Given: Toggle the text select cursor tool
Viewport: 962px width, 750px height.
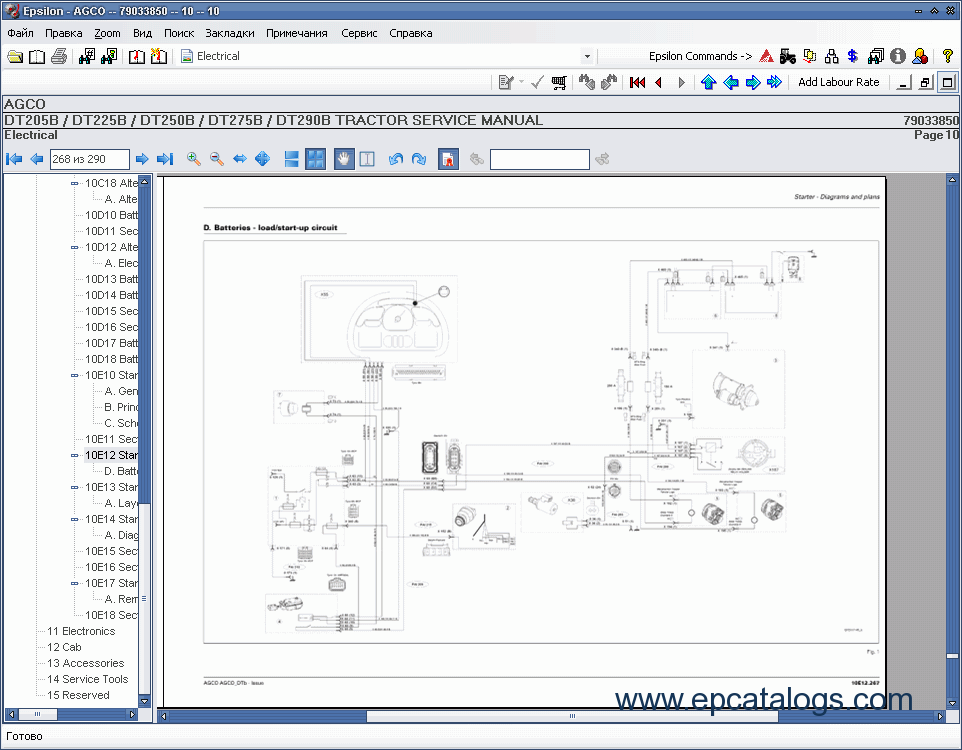Looking at the screenshot, I should point(367,160).
